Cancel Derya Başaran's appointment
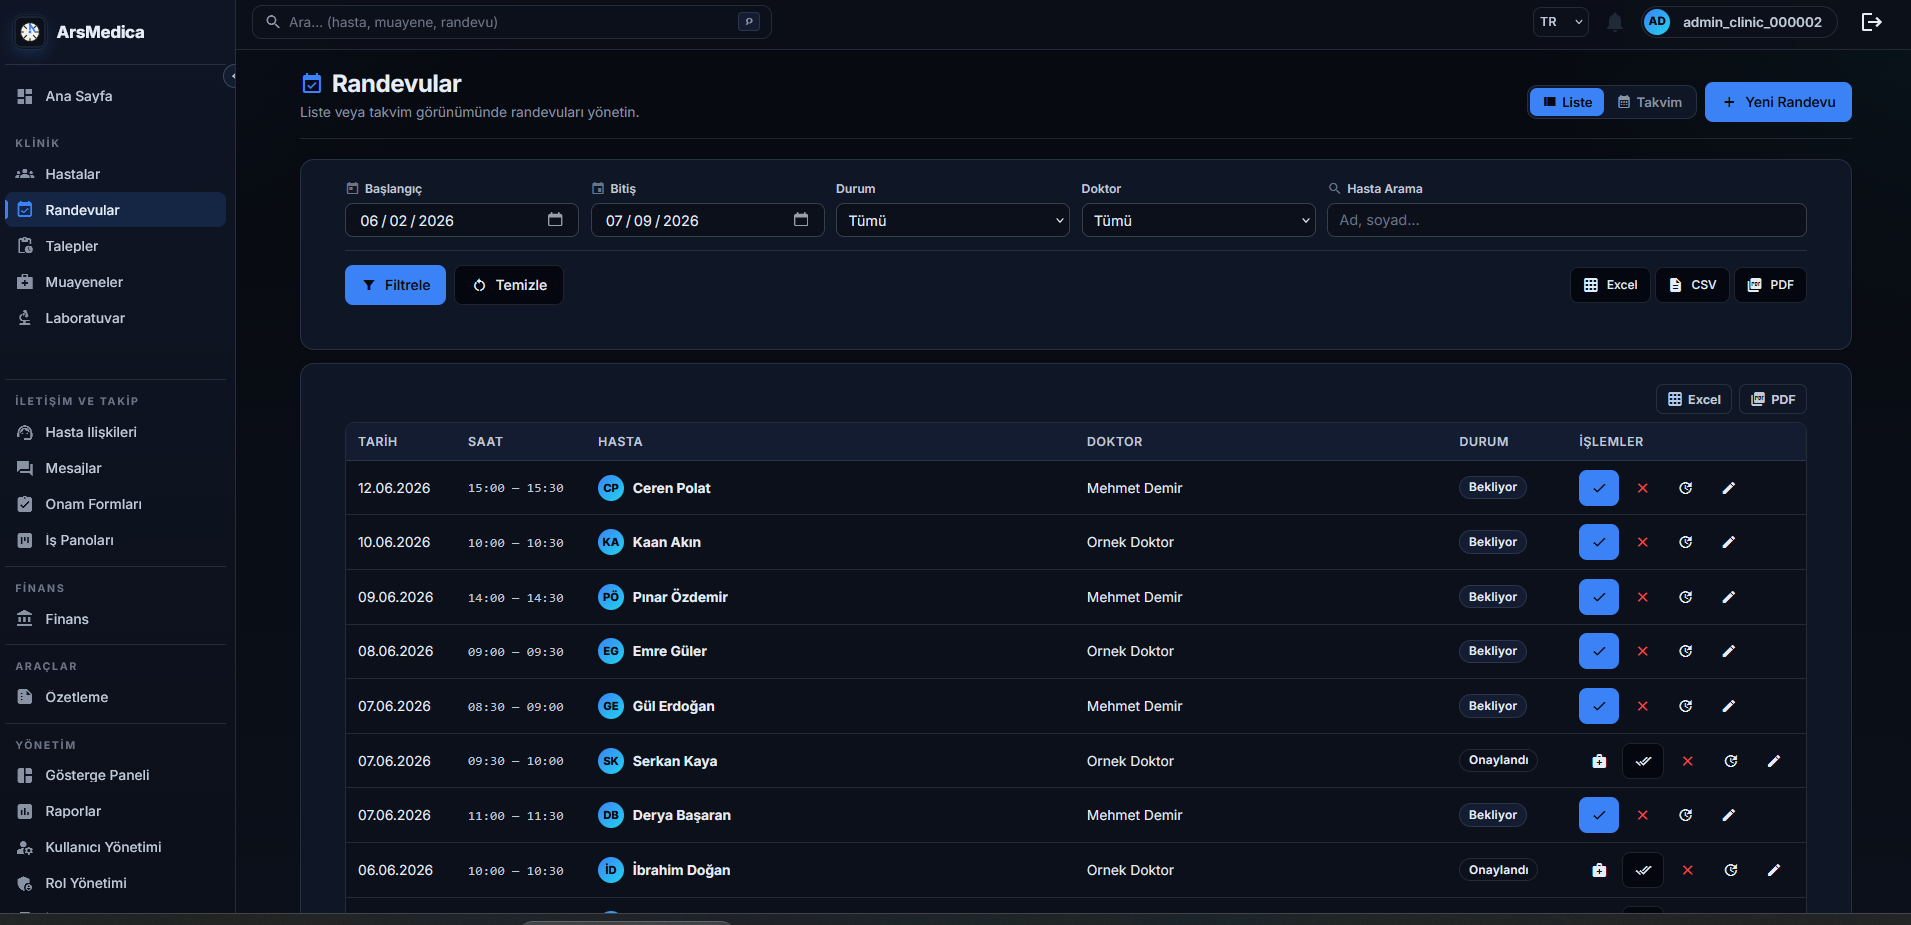Image resolution: width=1911 pixels, height=925 pixels. 1642,815
